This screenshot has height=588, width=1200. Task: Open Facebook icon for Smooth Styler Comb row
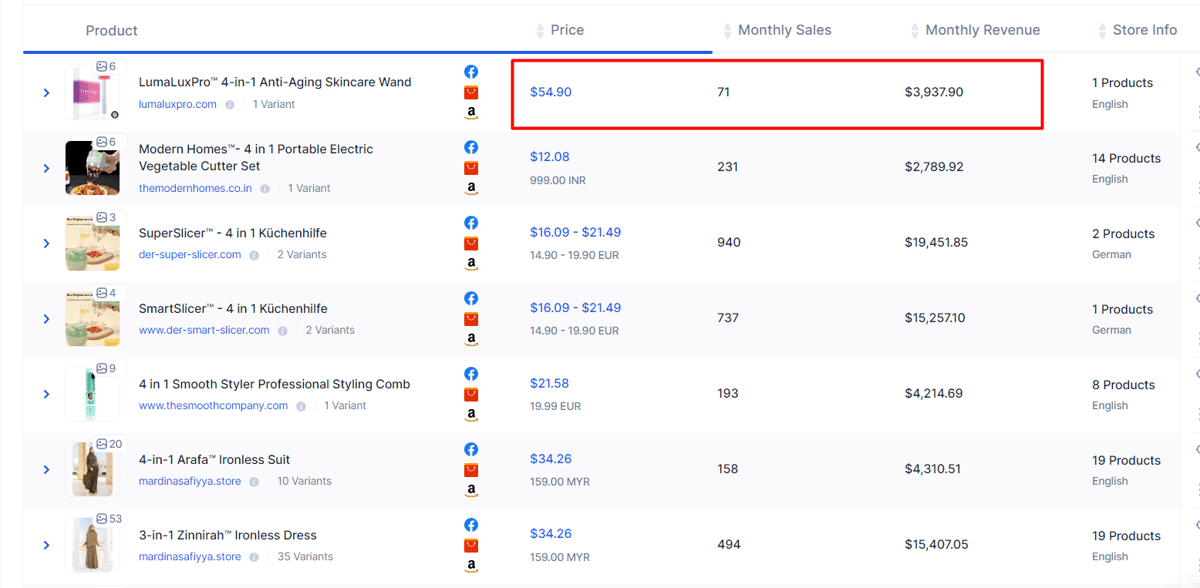pos(471,374)
